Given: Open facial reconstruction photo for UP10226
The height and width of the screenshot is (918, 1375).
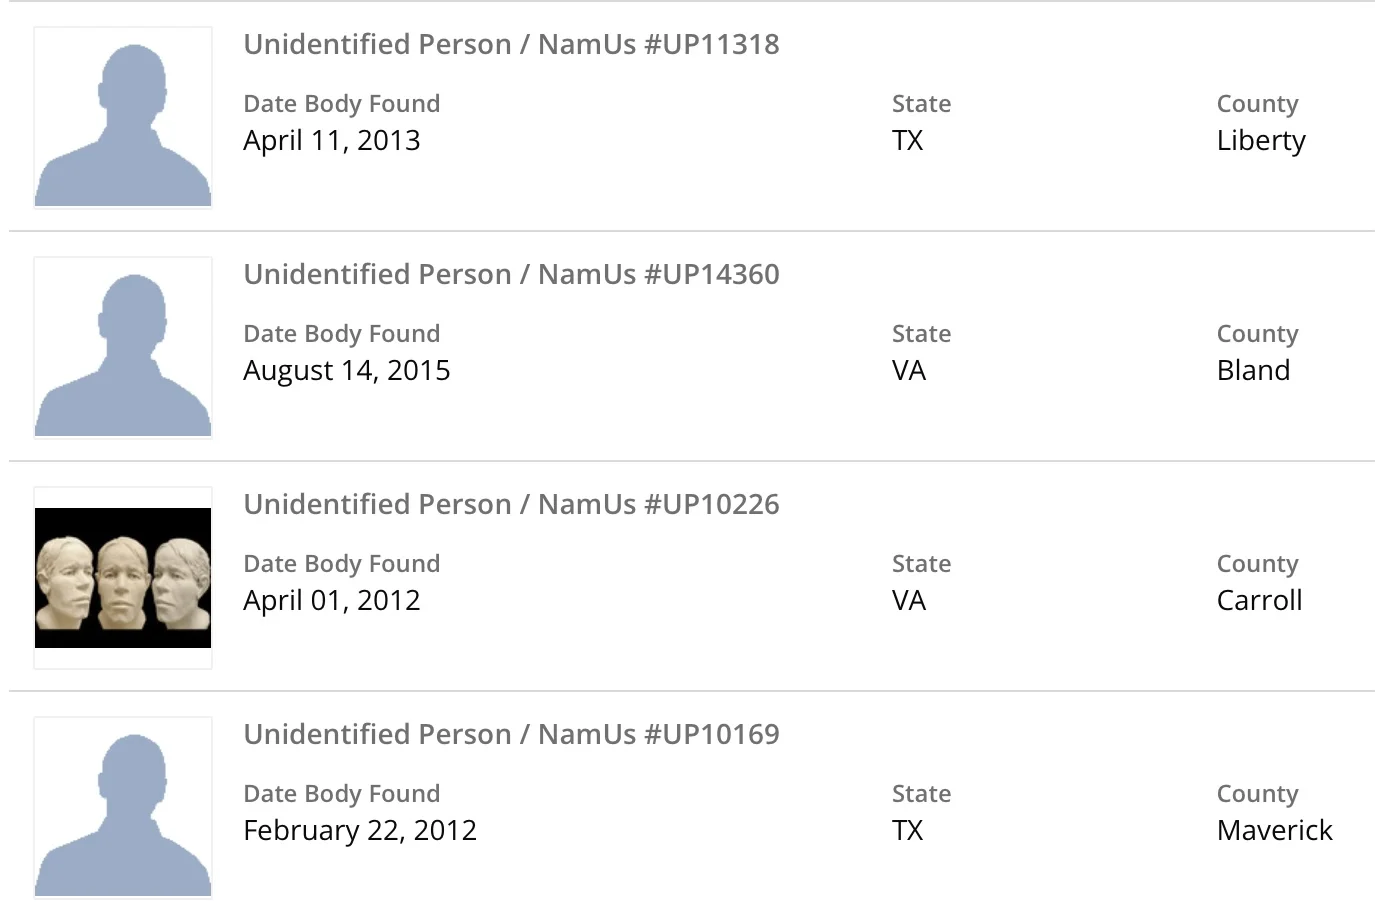Looking at the screenshot, I should point(123,578).
